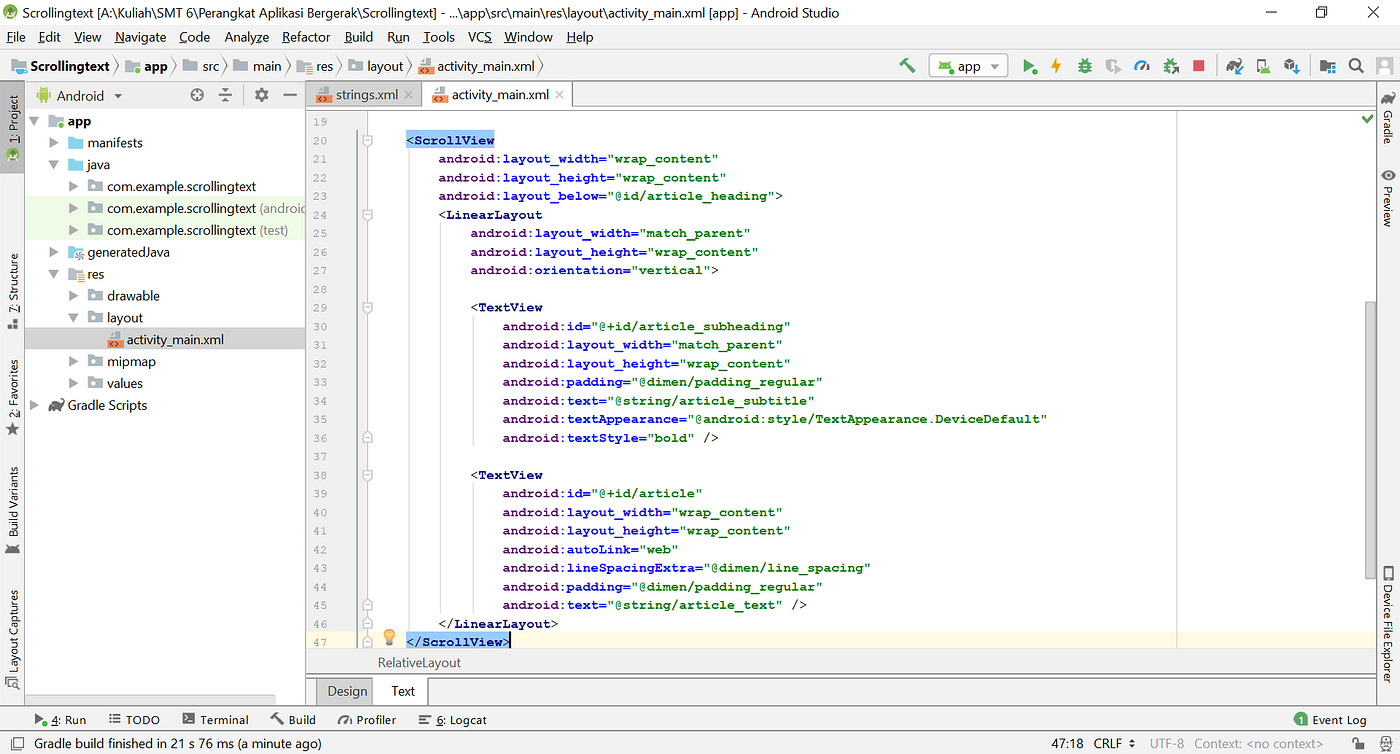Sync project with Gradle files
1400x754 pixels.
pyautogui.click(x=1232, y=64)
